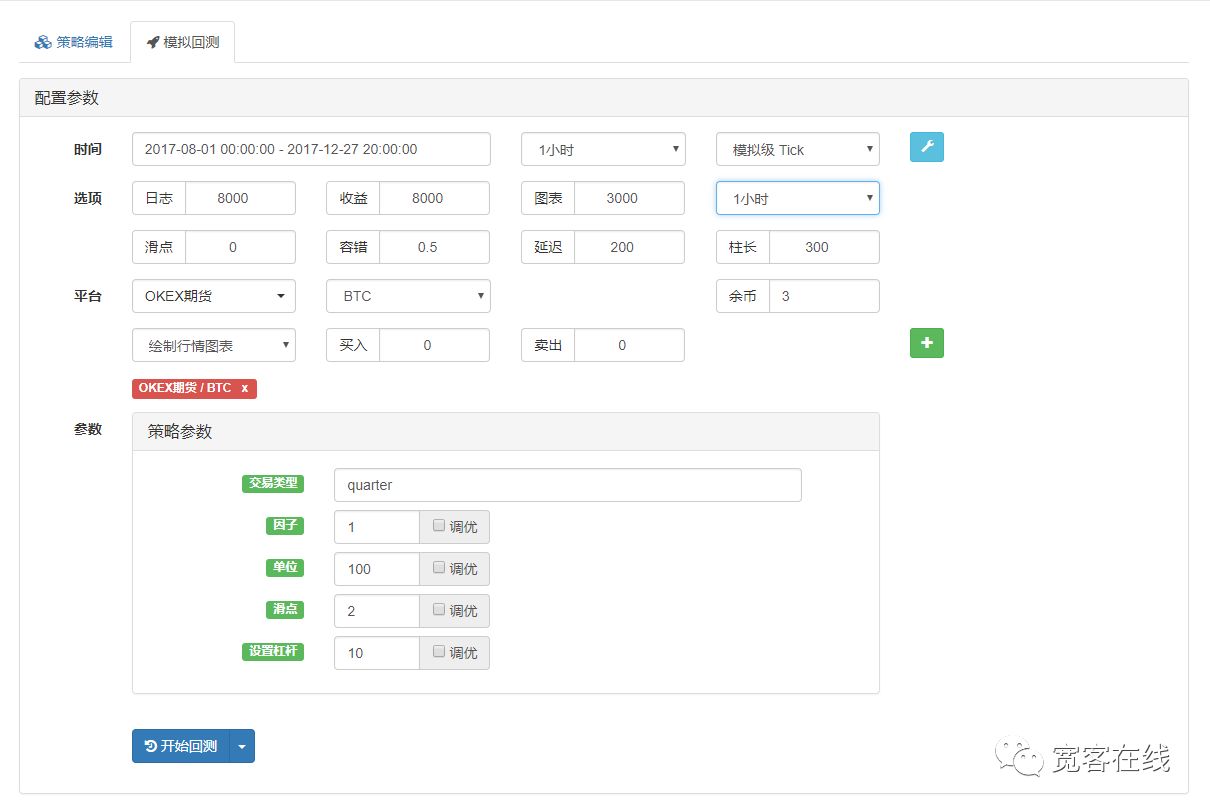Click the 开始回测 button
This screenshot has height=812, width=1210.
tap(181, 746)
